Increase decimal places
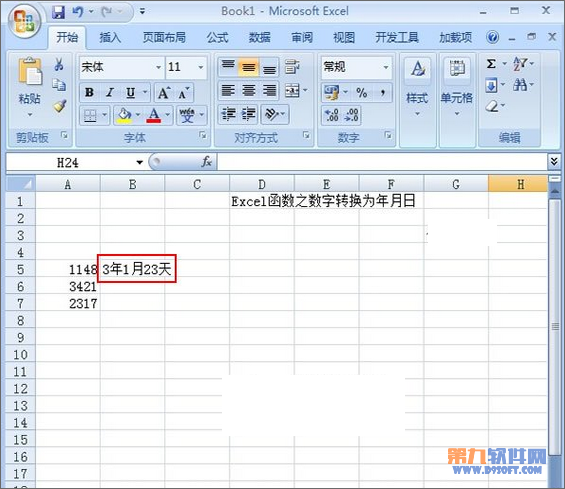The height and width of the screenshot is (489, 565). 331,115
